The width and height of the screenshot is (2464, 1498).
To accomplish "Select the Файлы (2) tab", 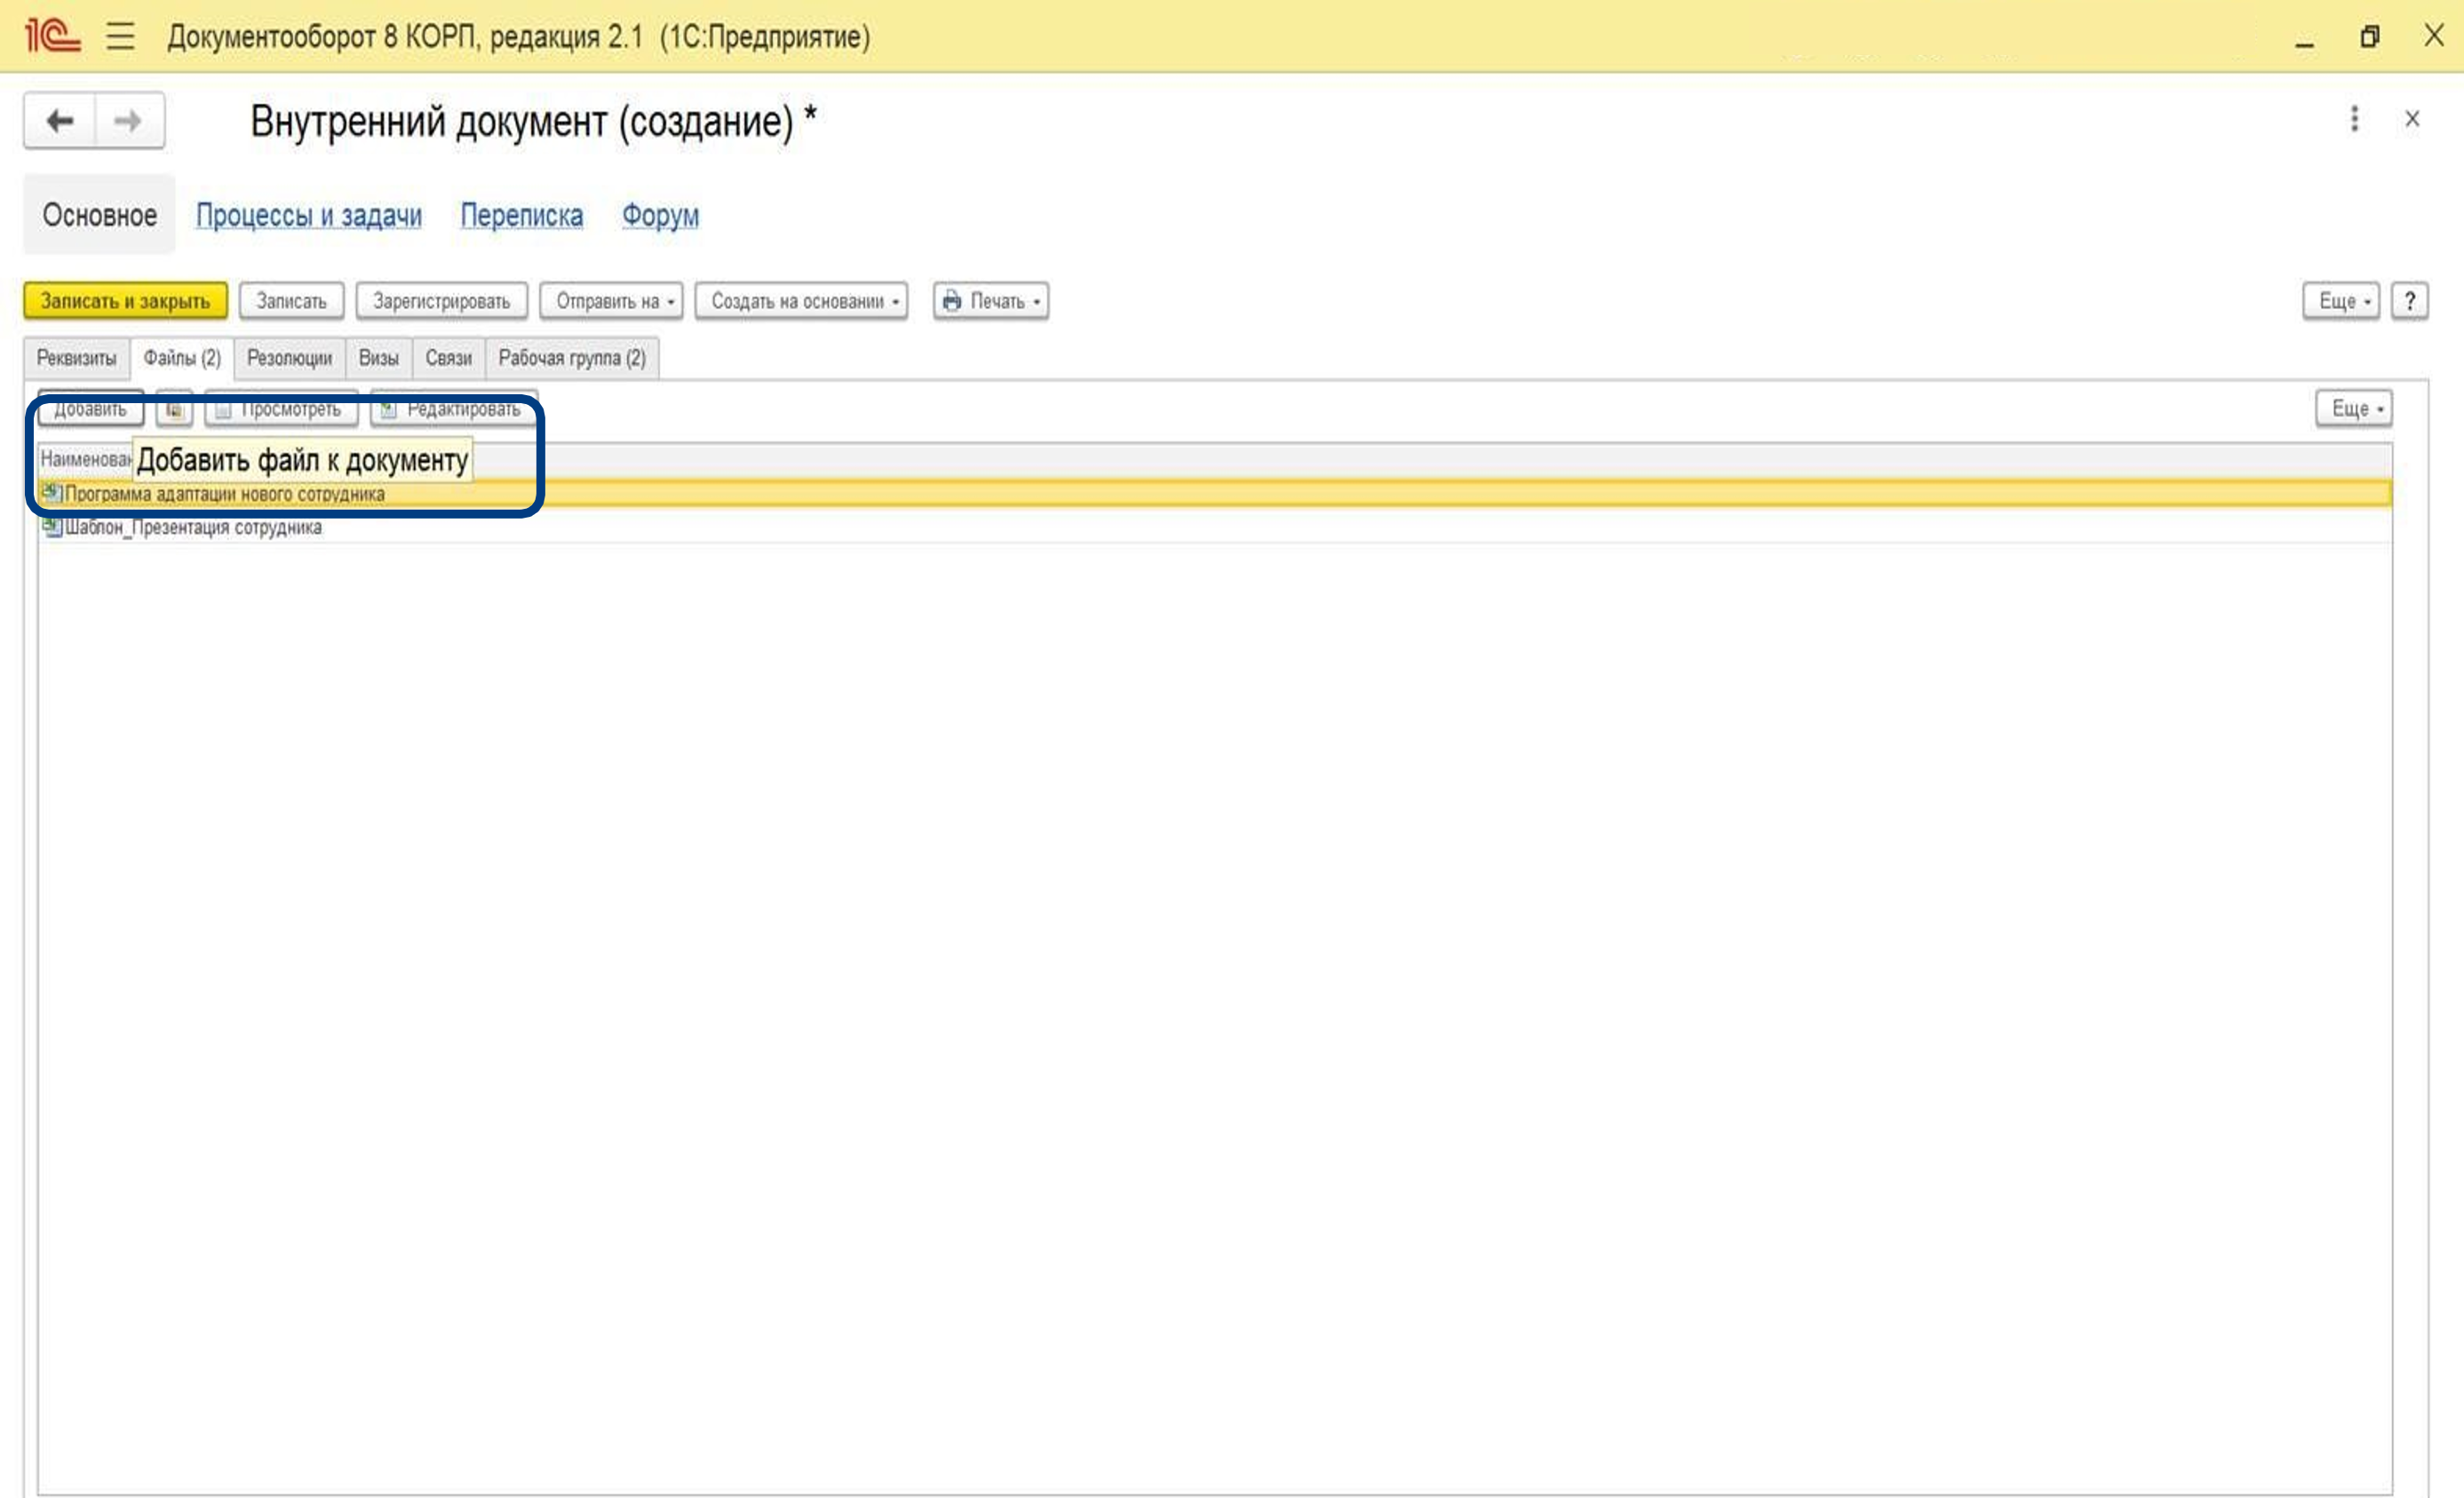I will click(x=182, y=358).
